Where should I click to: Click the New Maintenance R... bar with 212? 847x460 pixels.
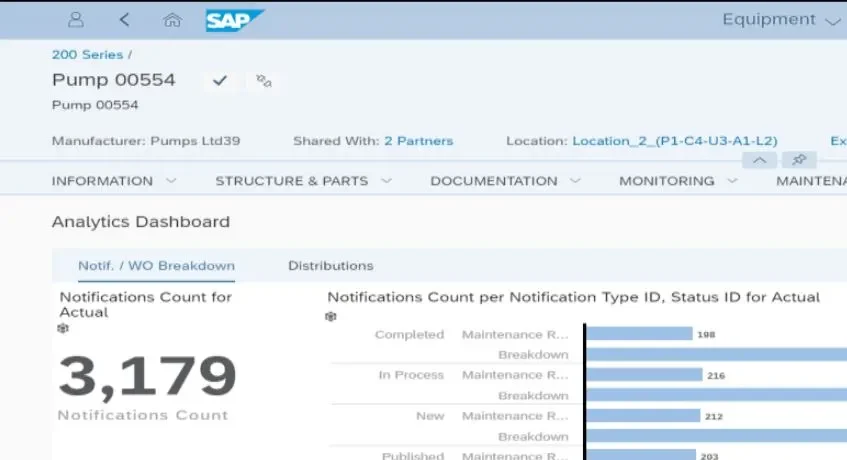(x=643, y=415)
